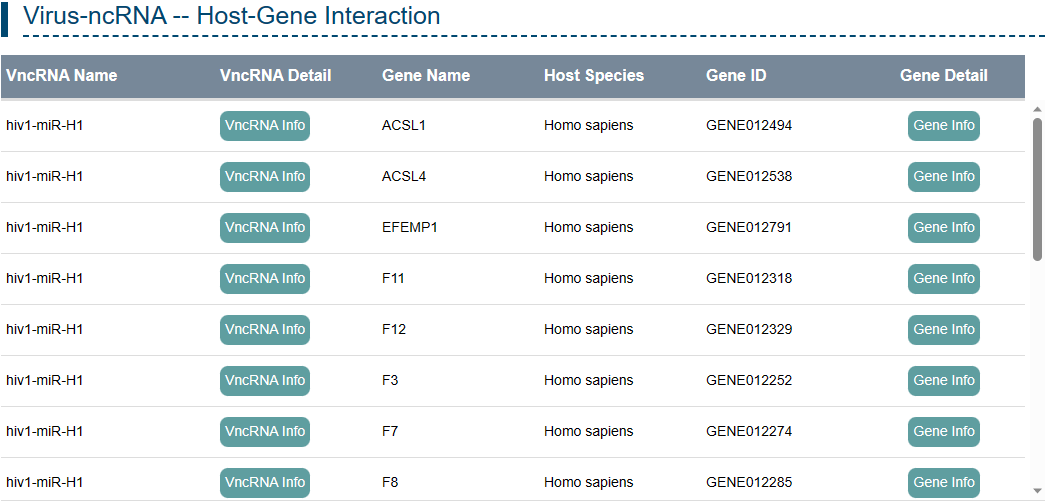Show Gene Info for F11
This screenshot has width=1052, height=502.
point(943,279)
